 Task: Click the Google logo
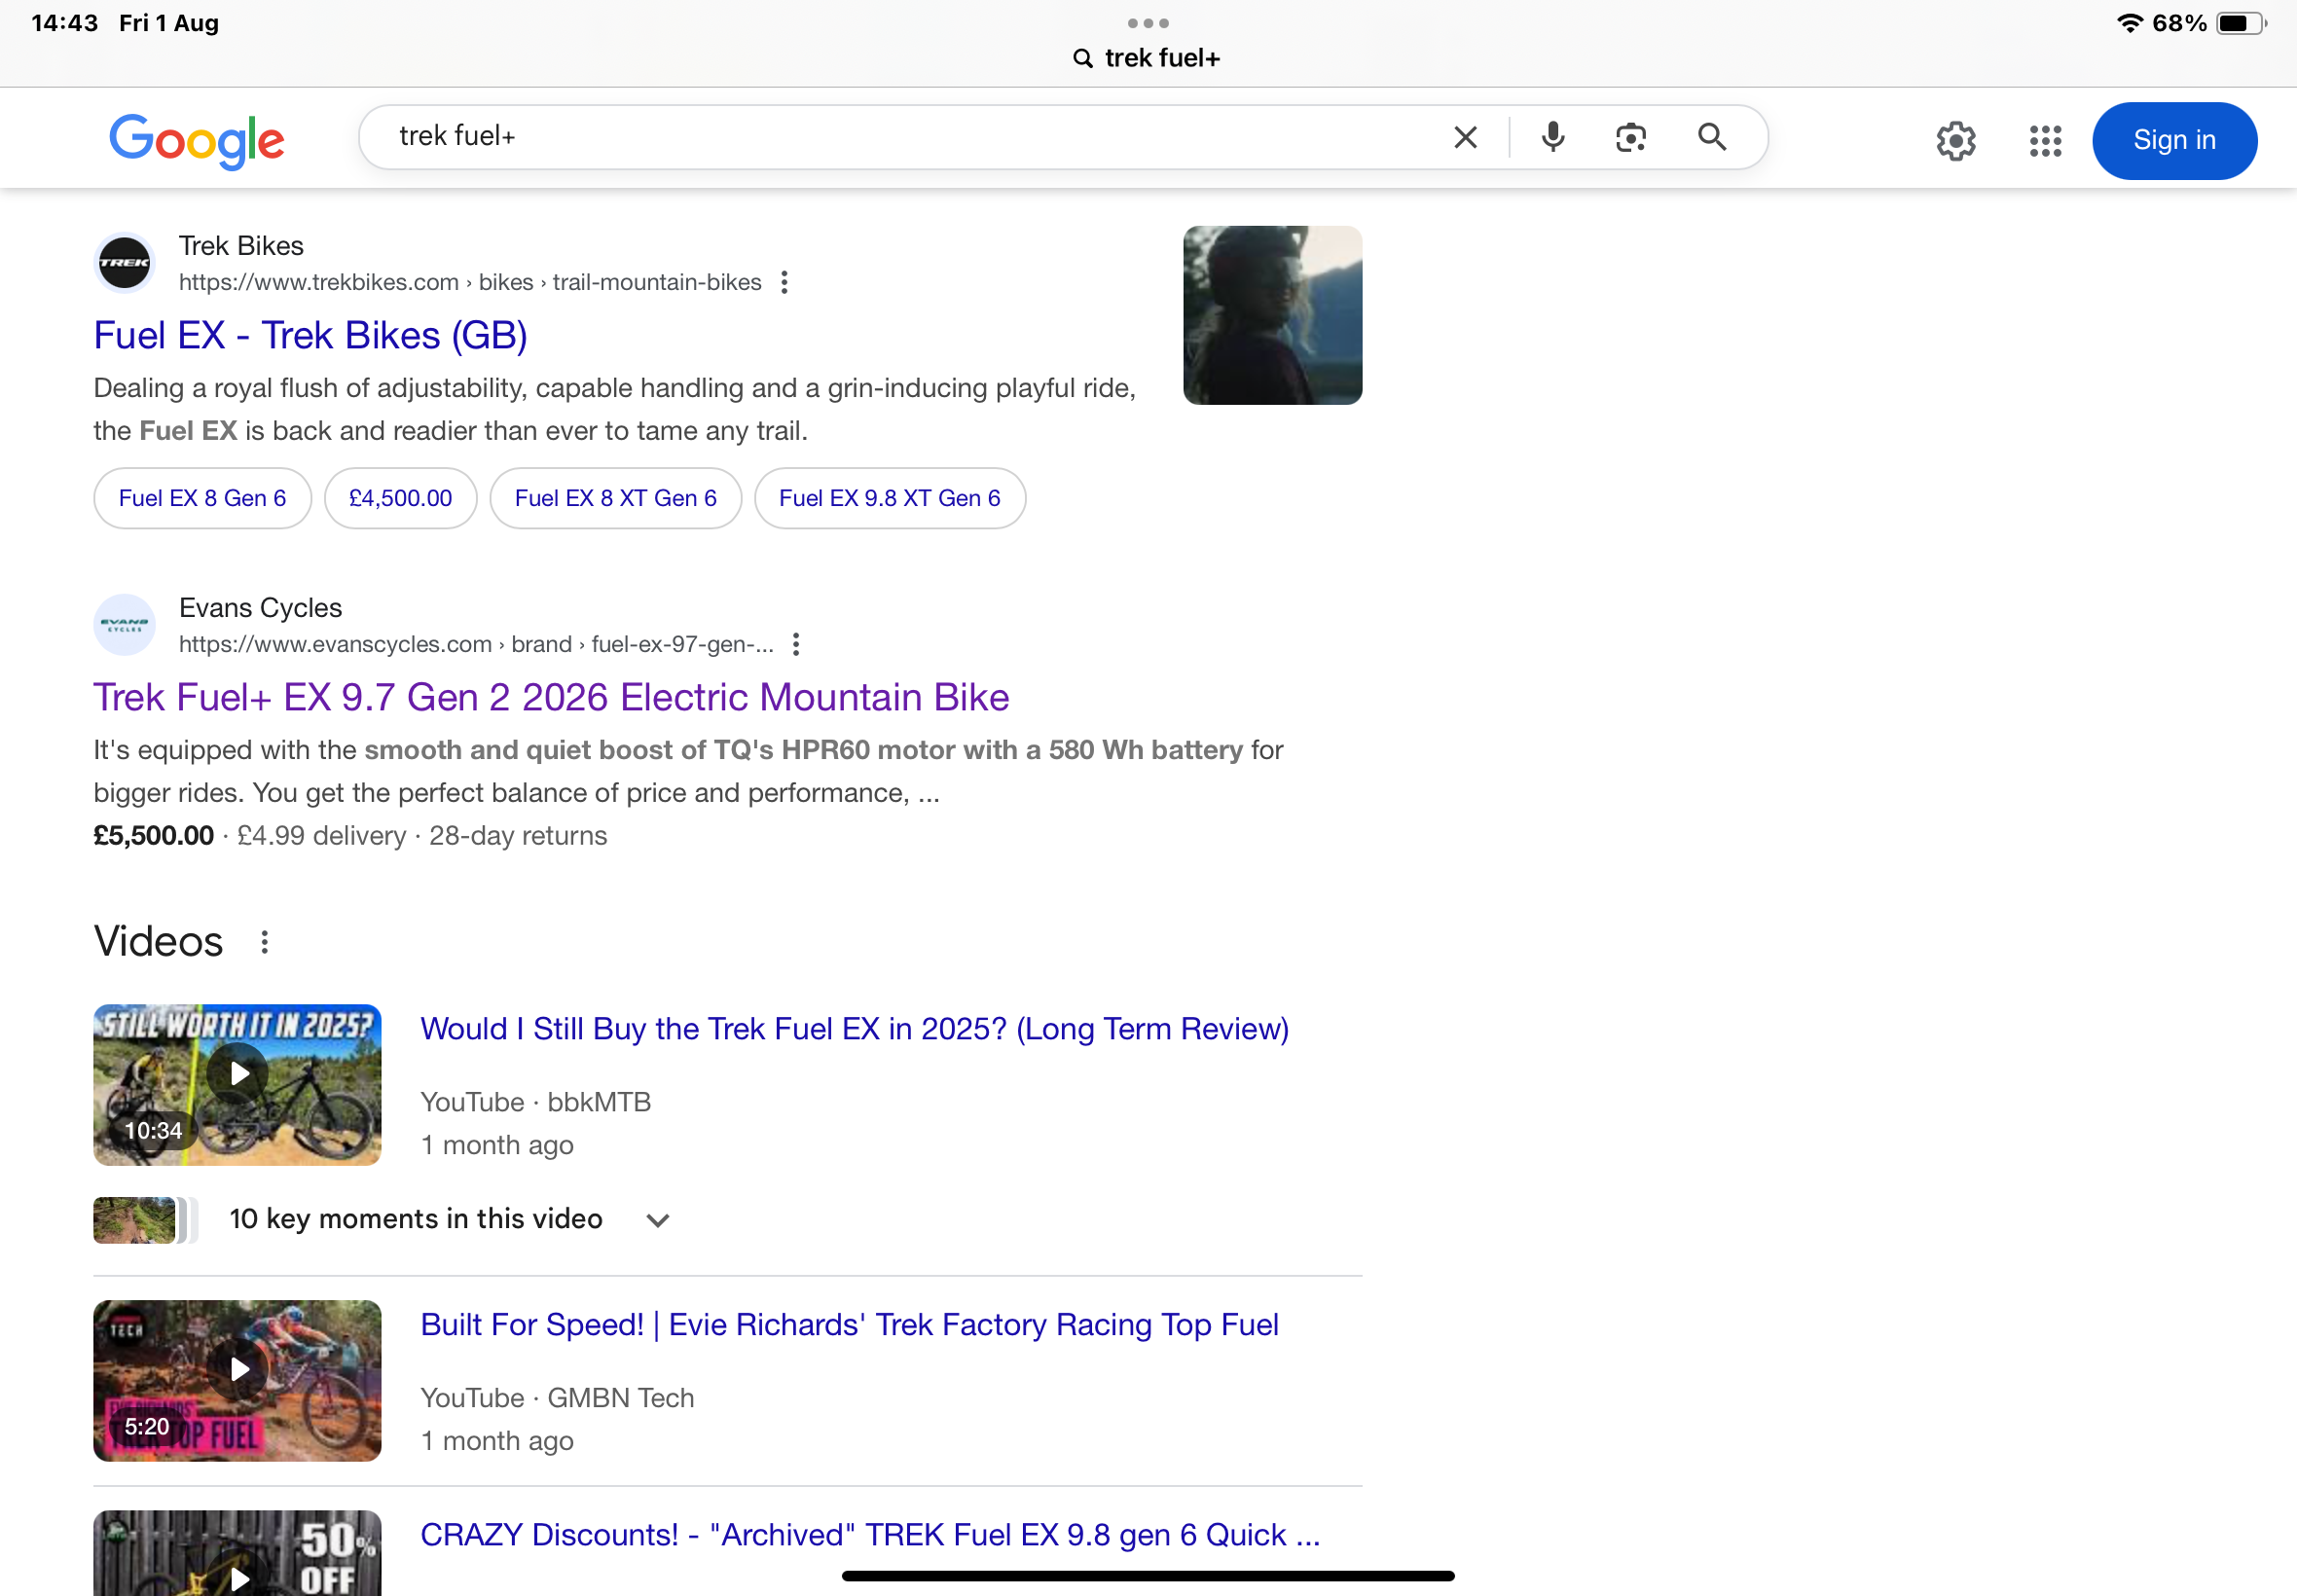coord(197,141)
